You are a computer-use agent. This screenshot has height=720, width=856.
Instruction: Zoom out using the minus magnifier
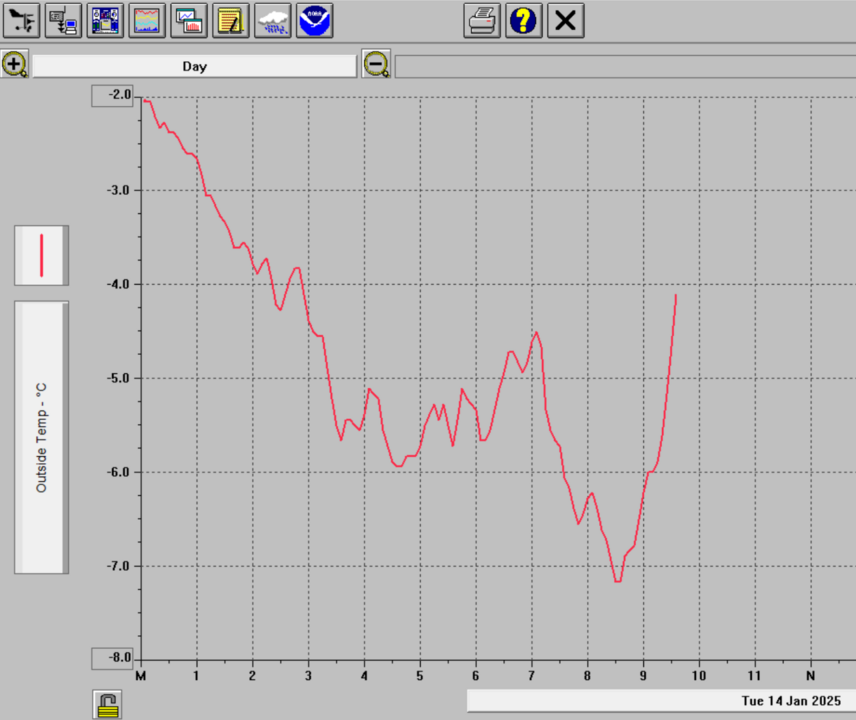[x=376, y=64]
